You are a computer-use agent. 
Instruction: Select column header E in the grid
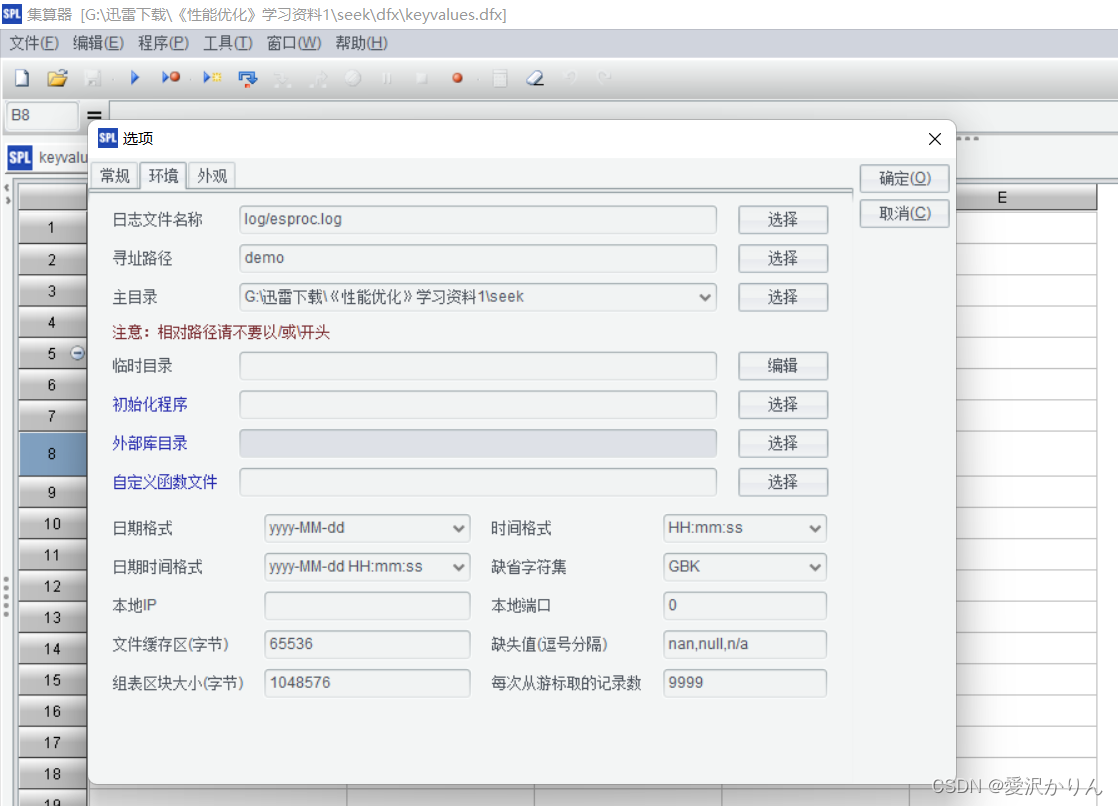click(1002, 198)
